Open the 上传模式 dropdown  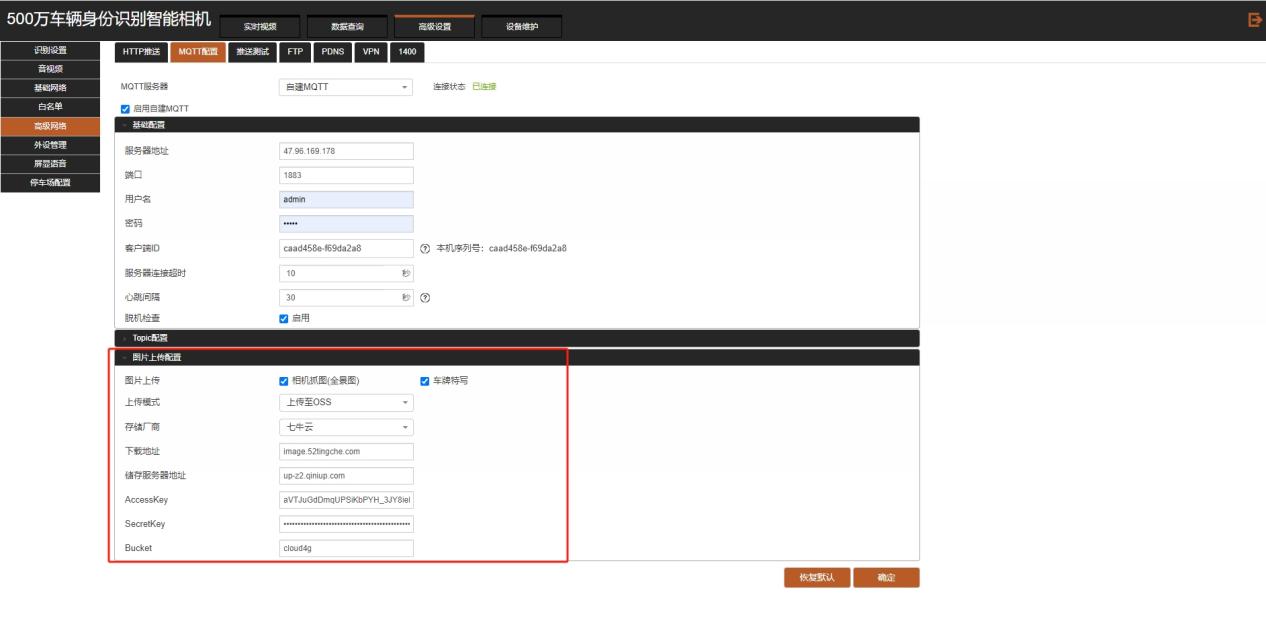[346, 402]
